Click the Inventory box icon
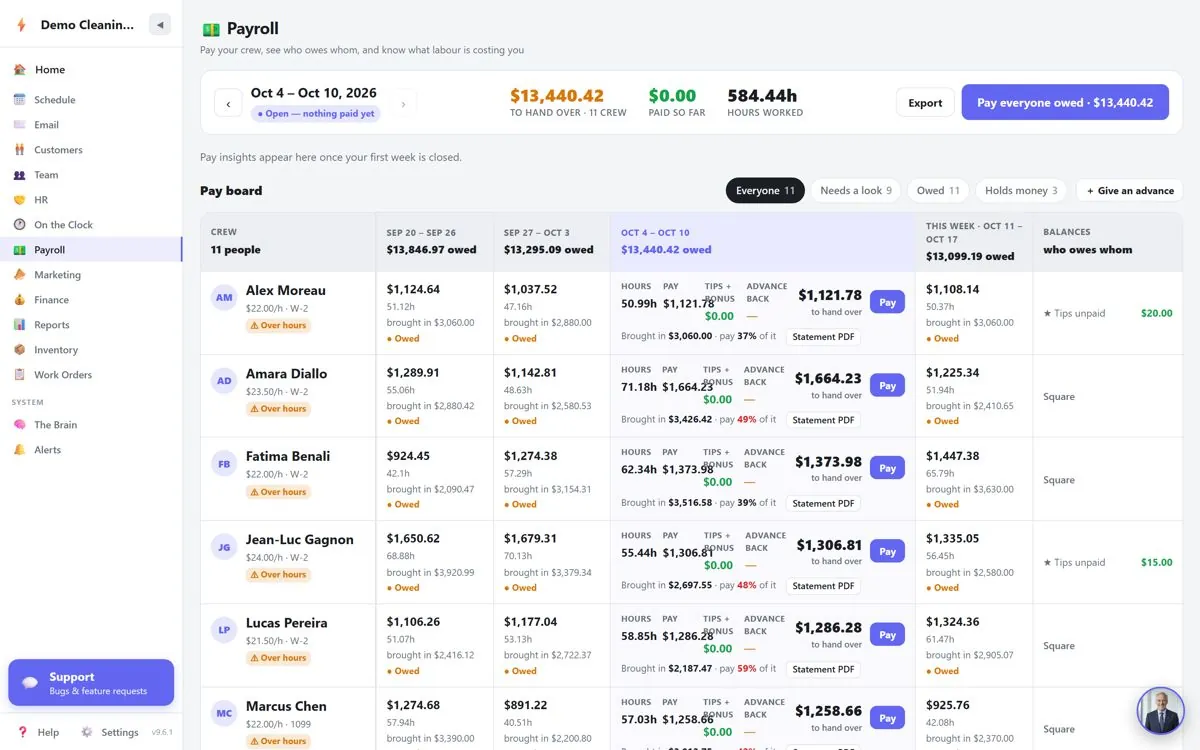 tap(19, 350)
